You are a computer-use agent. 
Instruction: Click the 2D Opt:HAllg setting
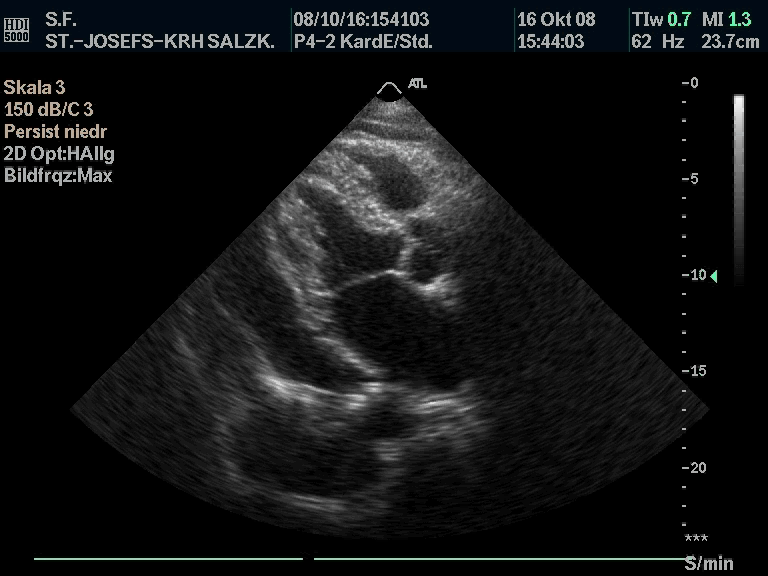[59, 154]
